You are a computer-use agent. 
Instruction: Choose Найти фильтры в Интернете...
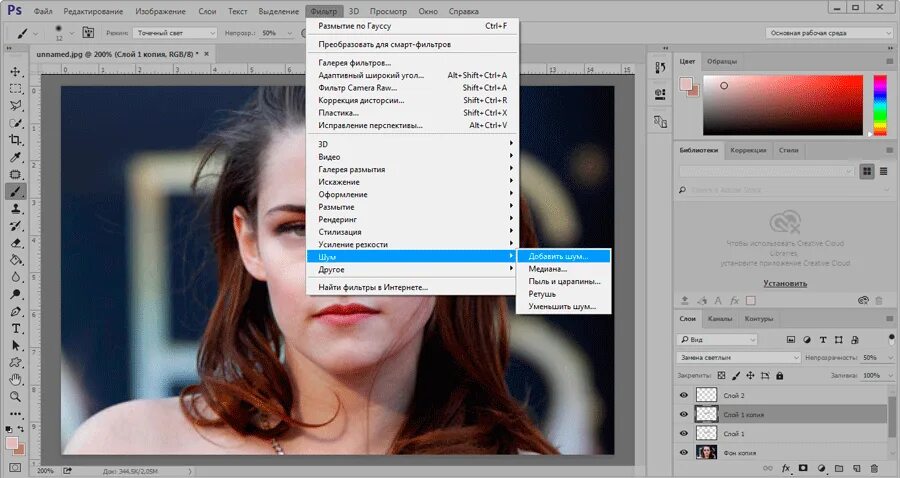point(412,287)
